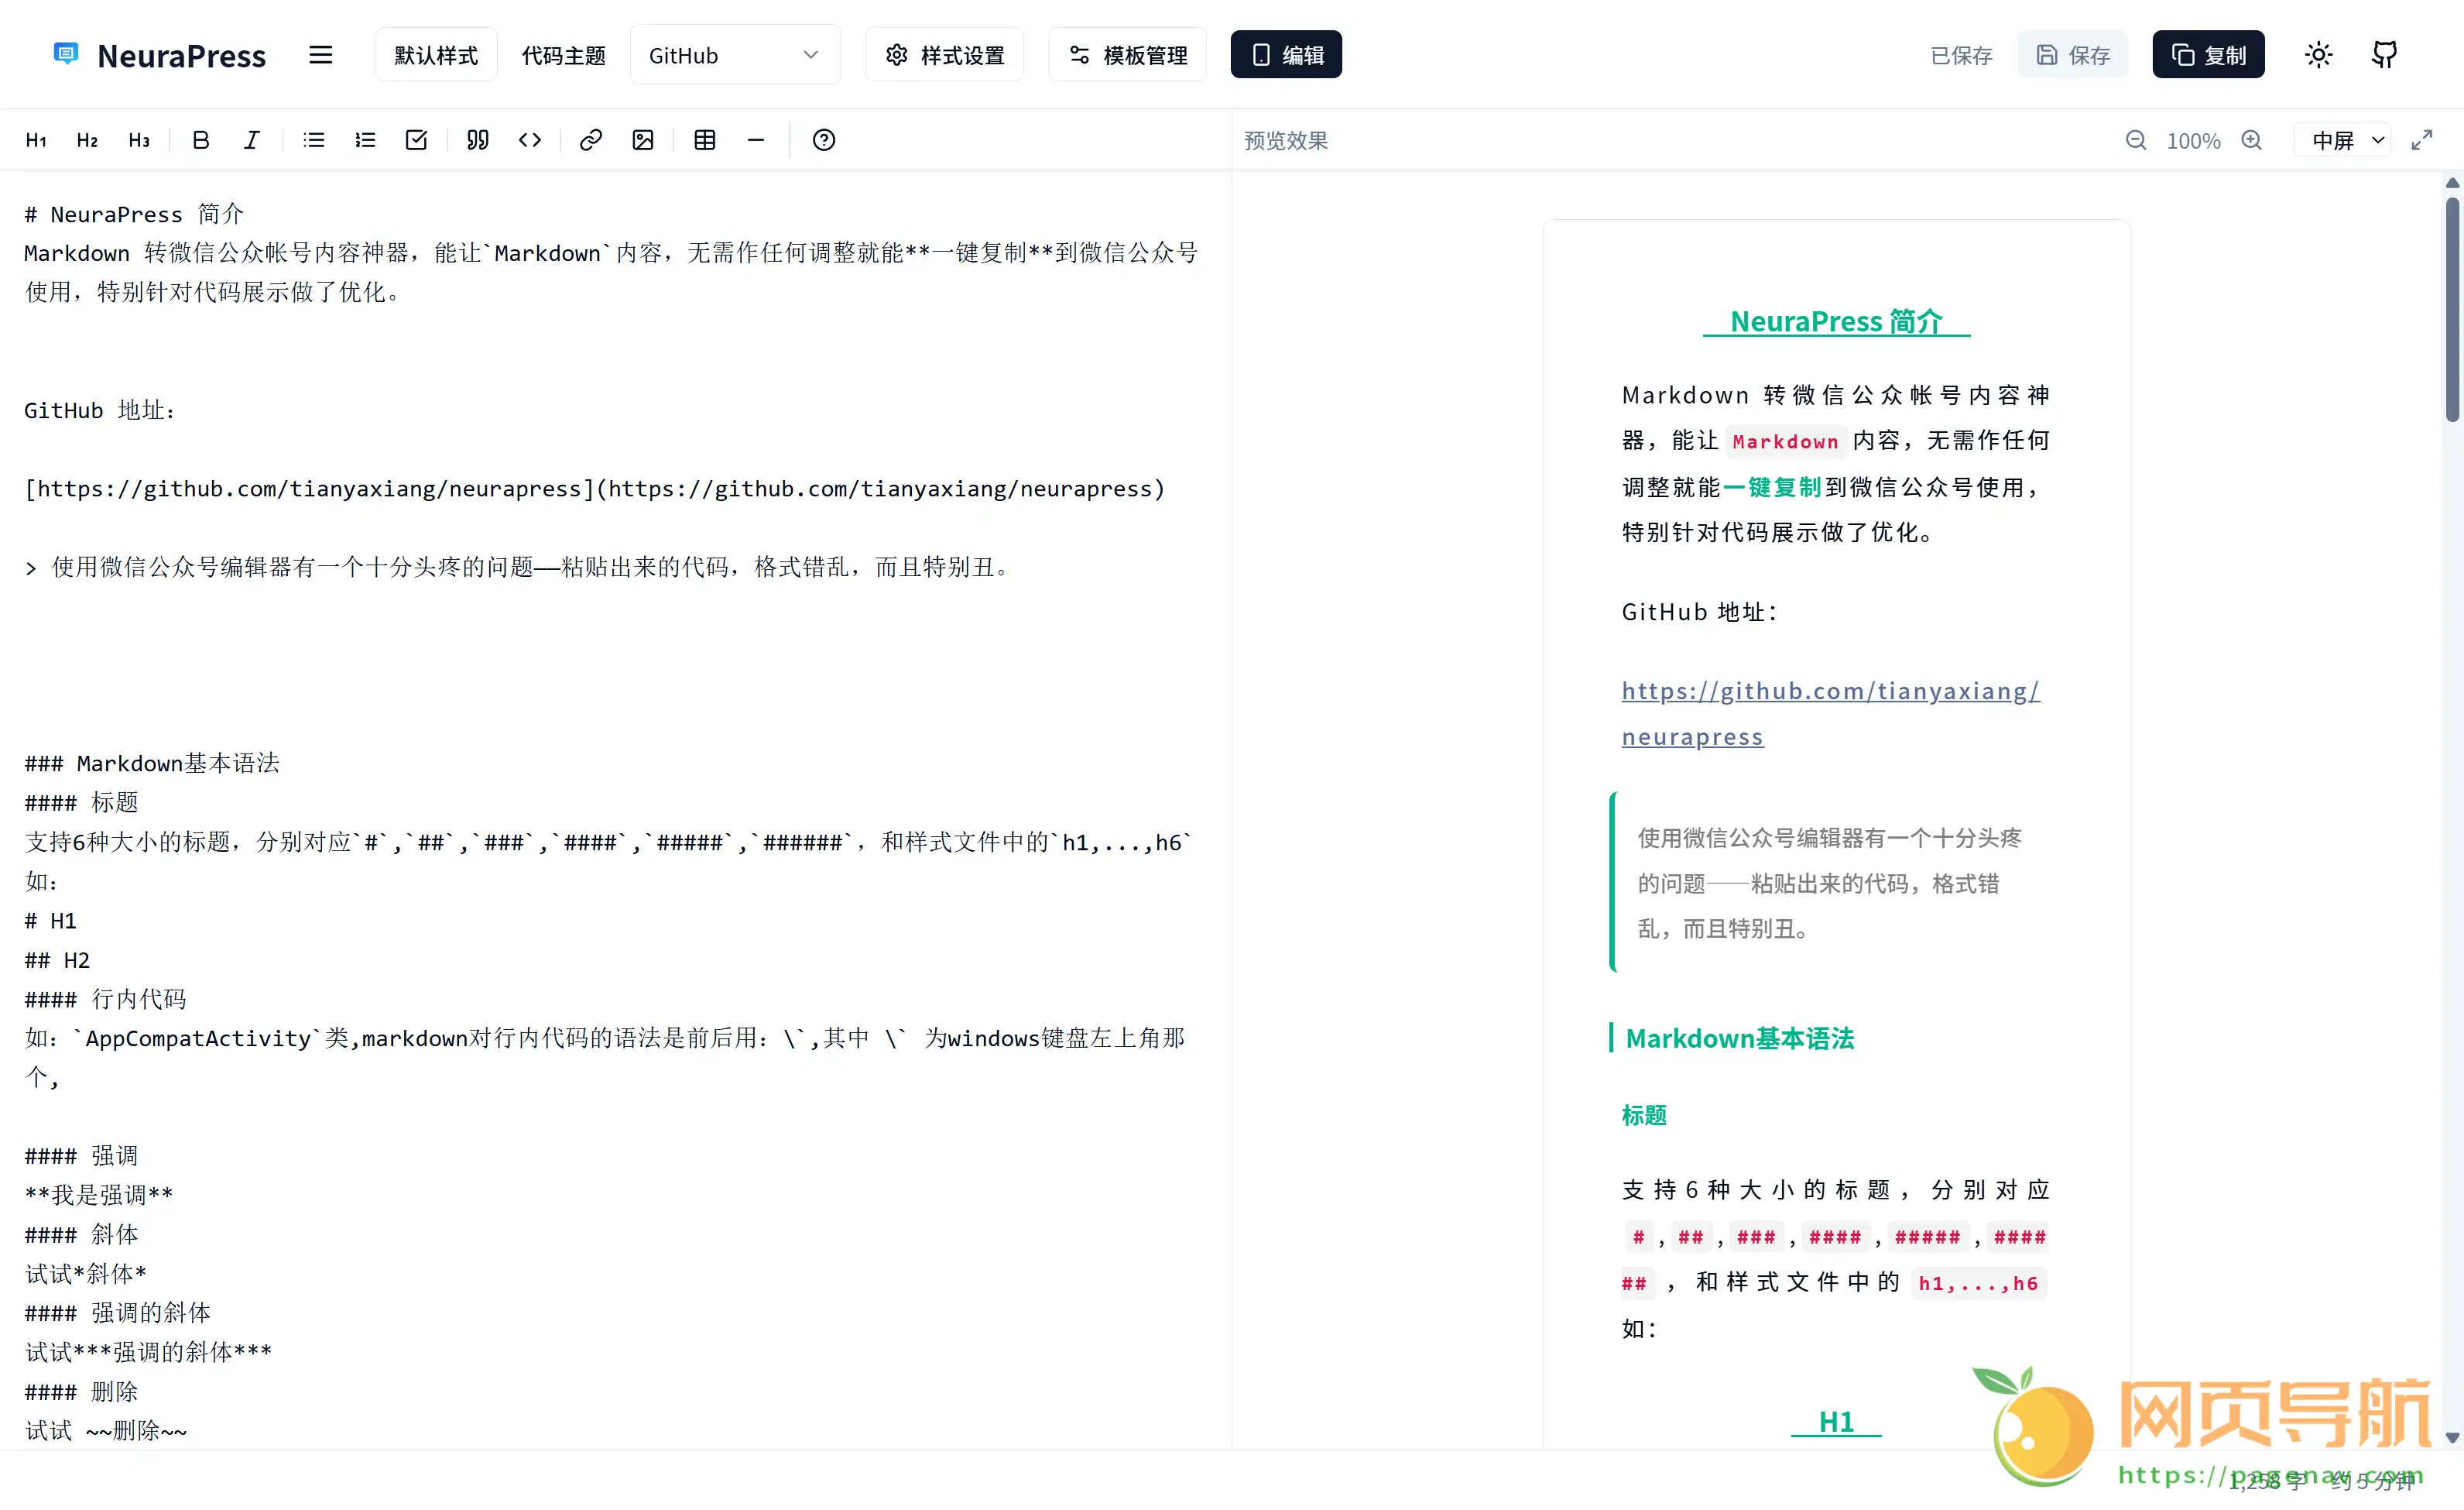
Task: Open the GitHub code theme dropdown
Action: pos(735,55)
